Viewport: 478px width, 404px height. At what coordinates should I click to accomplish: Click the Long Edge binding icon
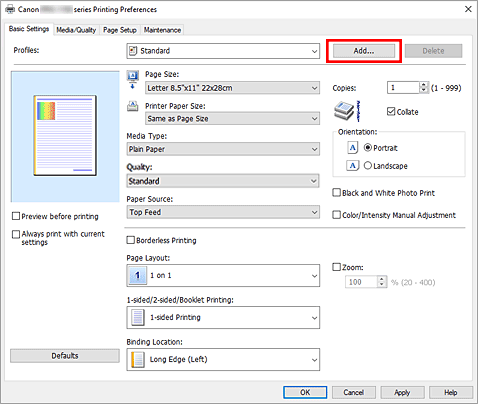point(137,359)
